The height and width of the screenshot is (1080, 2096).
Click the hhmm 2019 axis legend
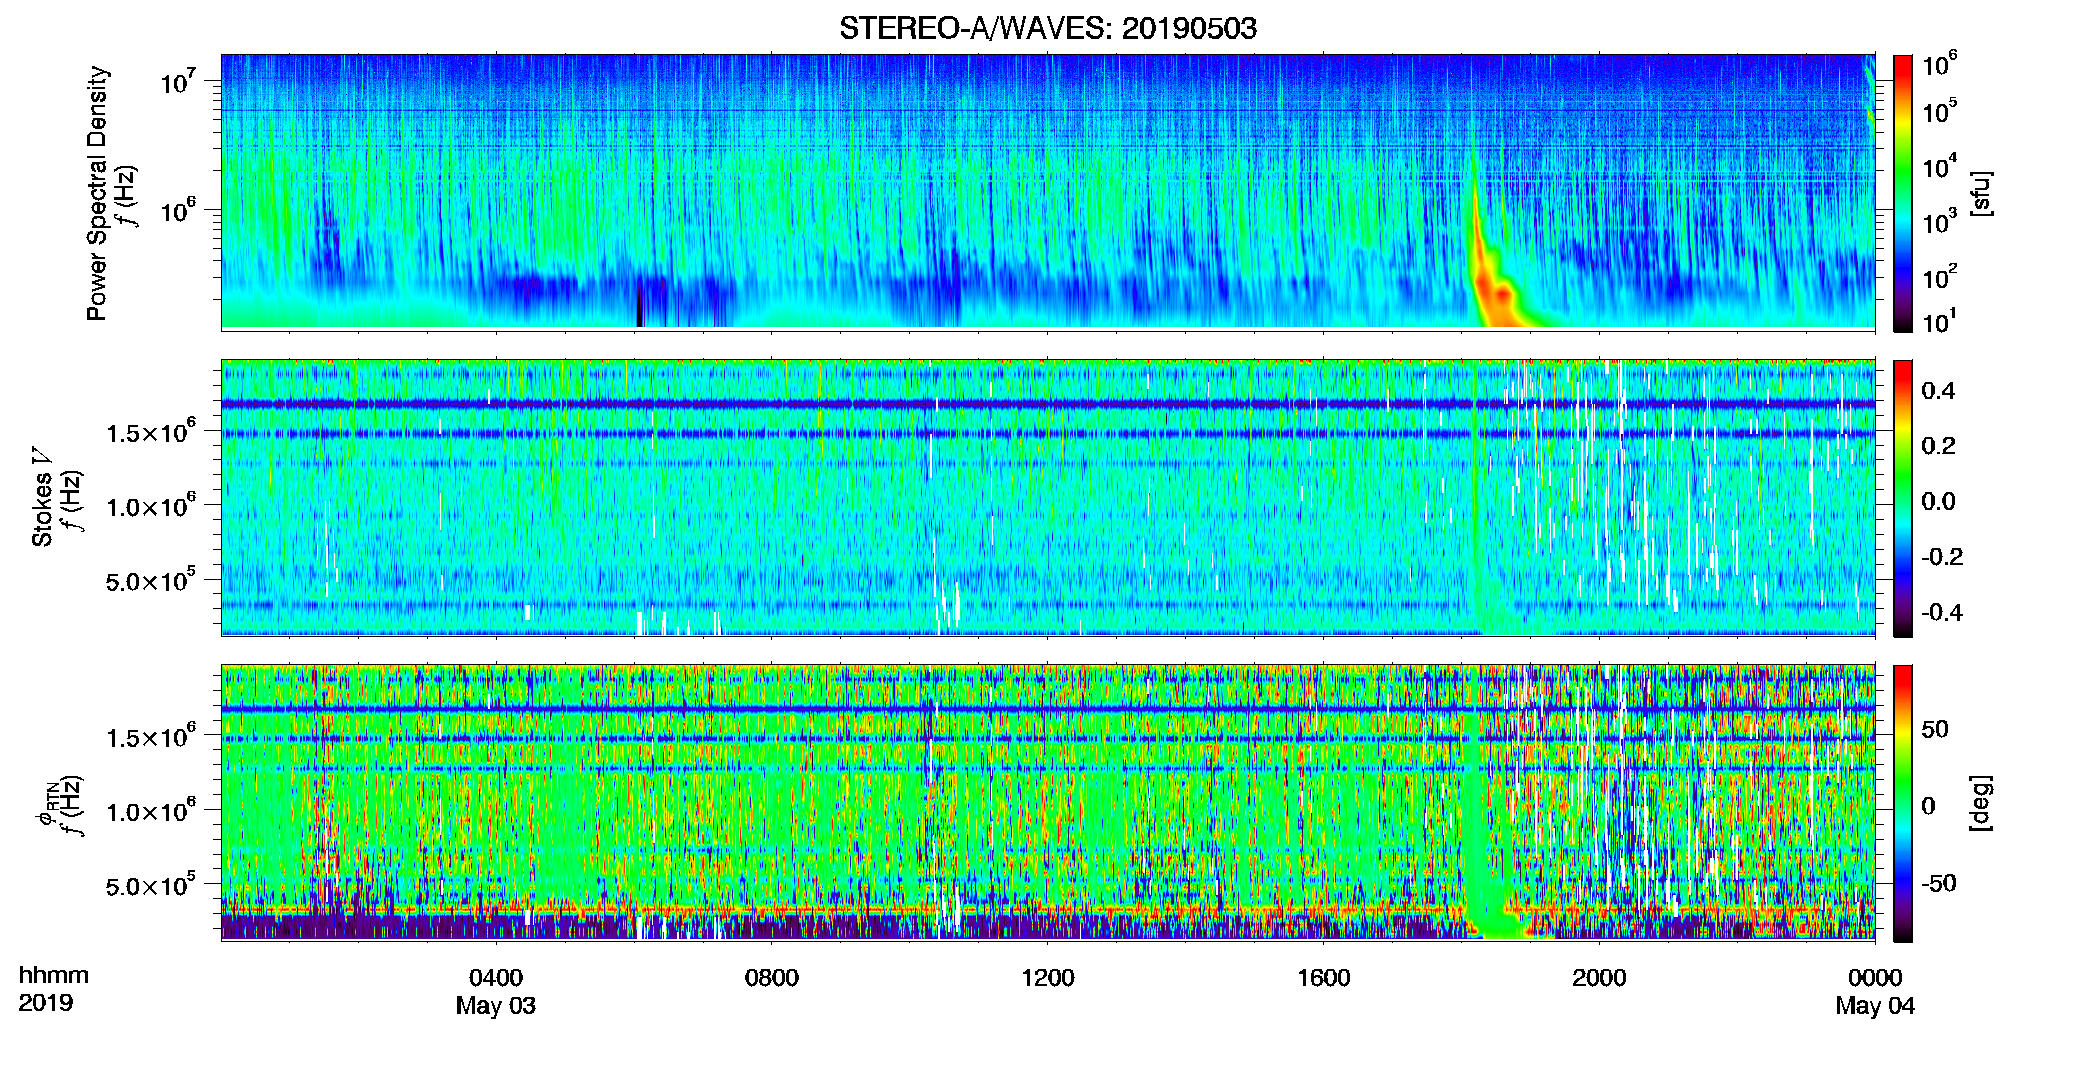point(54,989)
